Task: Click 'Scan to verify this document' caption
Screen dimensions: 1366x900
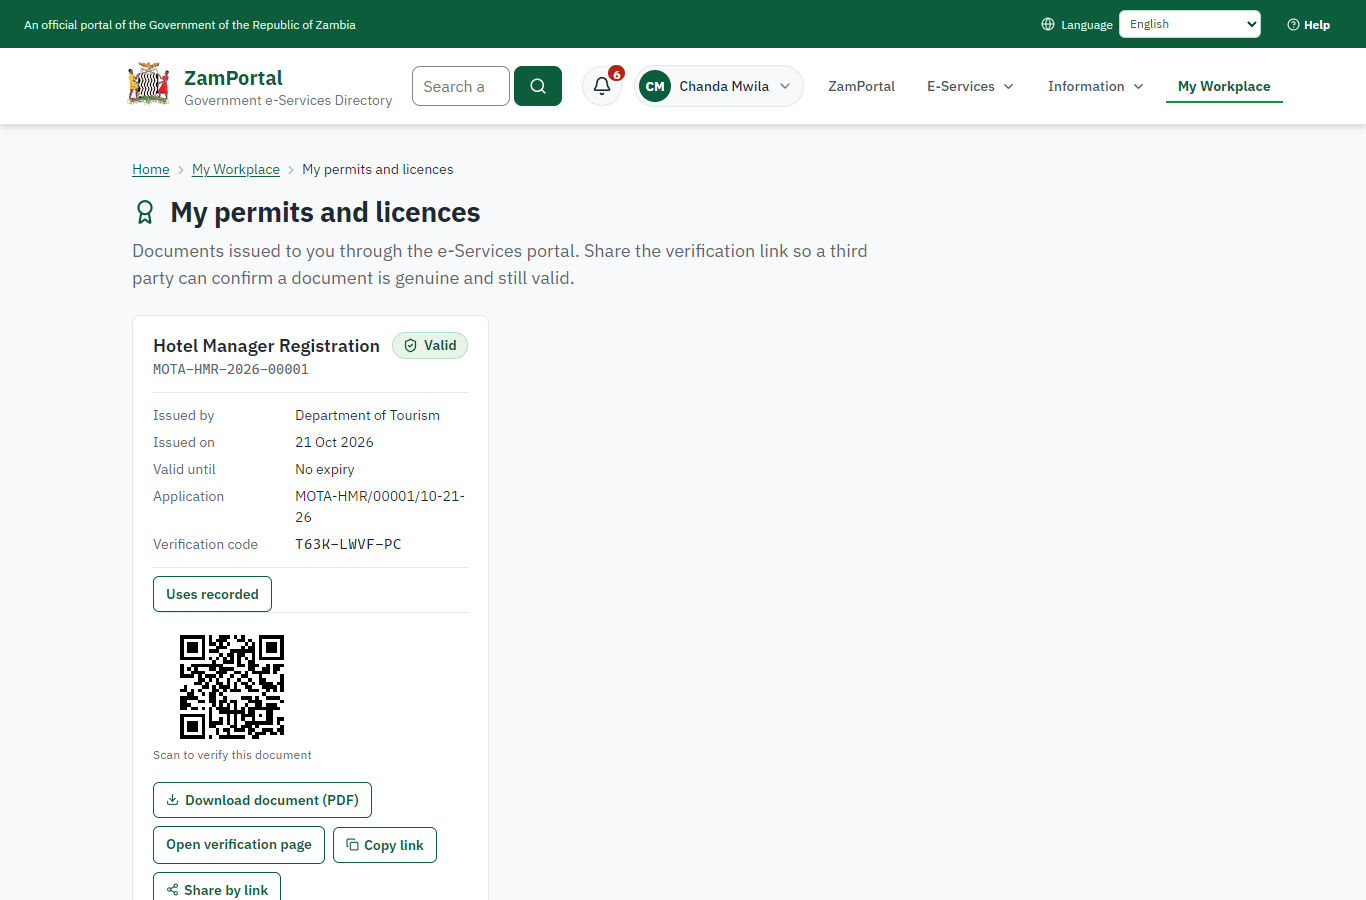Action: tap(232, 755)
